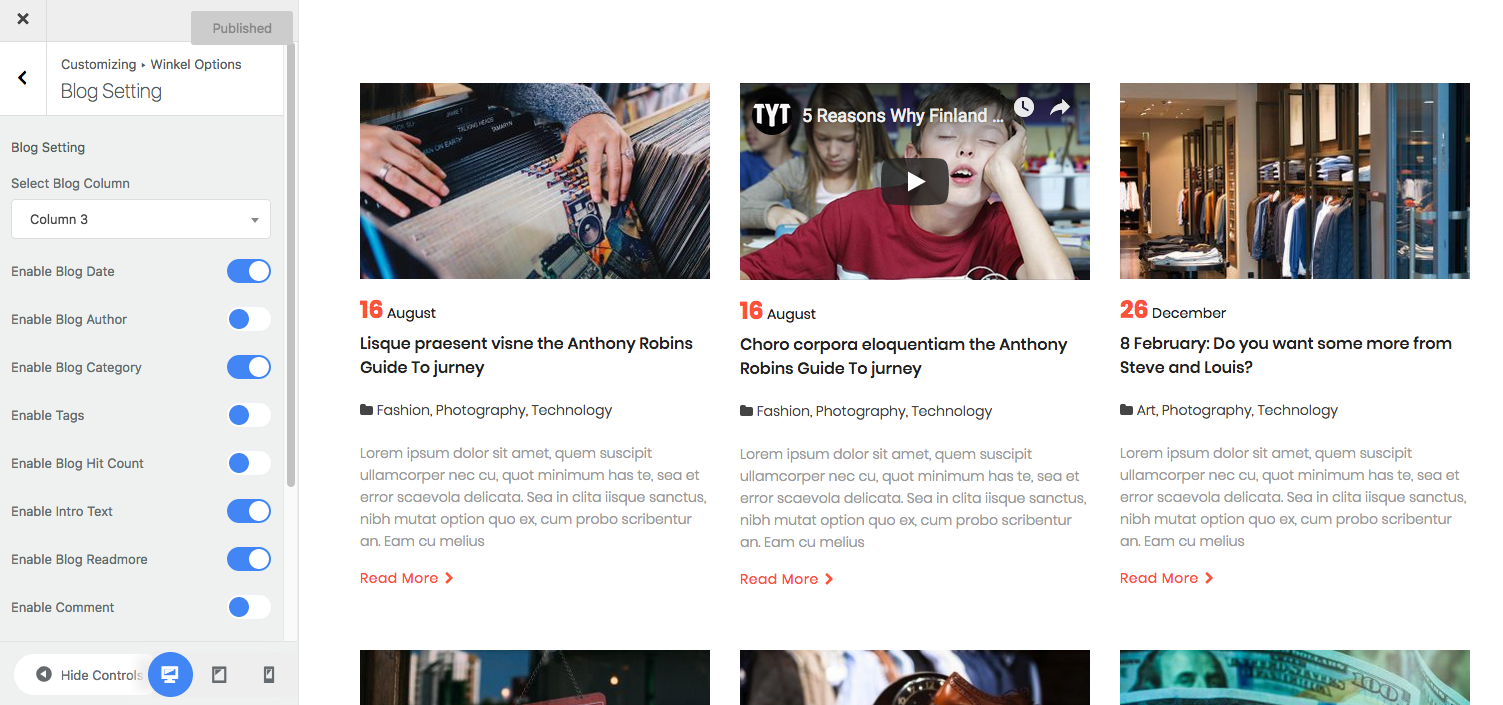Open the Select Blog Column dropdown
Viewport: 1503px width, 705px height.
[x=141, y=219]
